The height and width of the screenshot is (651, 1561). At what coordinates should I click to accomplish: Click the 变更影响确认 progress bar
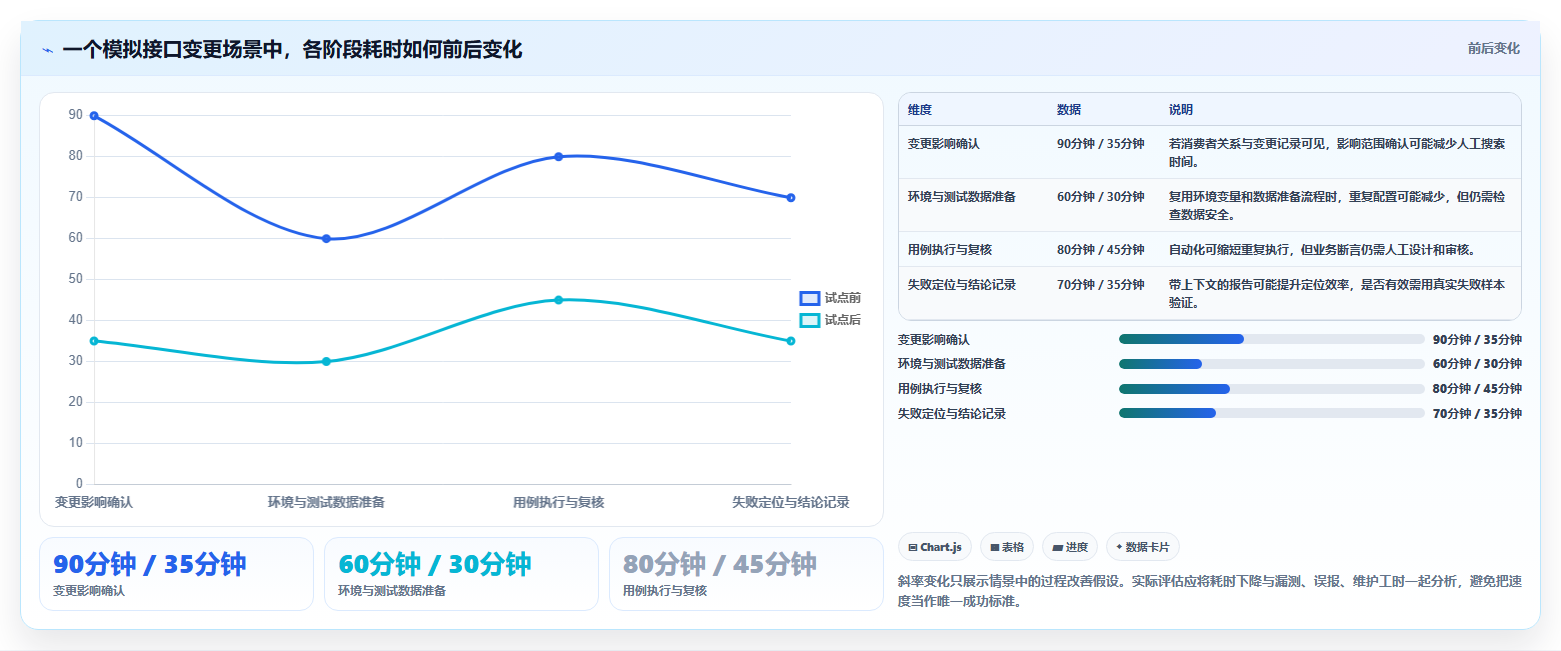[1272, 339]
